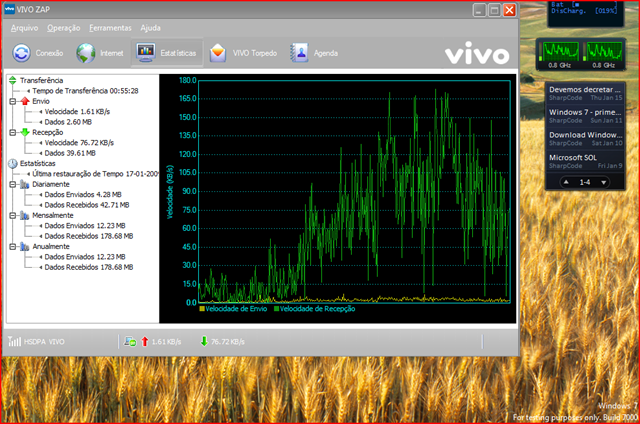Open the VIVO Torpedo envelope icon
The width and height of the screenshot is (640, 424).
click(x=218, y=53)
